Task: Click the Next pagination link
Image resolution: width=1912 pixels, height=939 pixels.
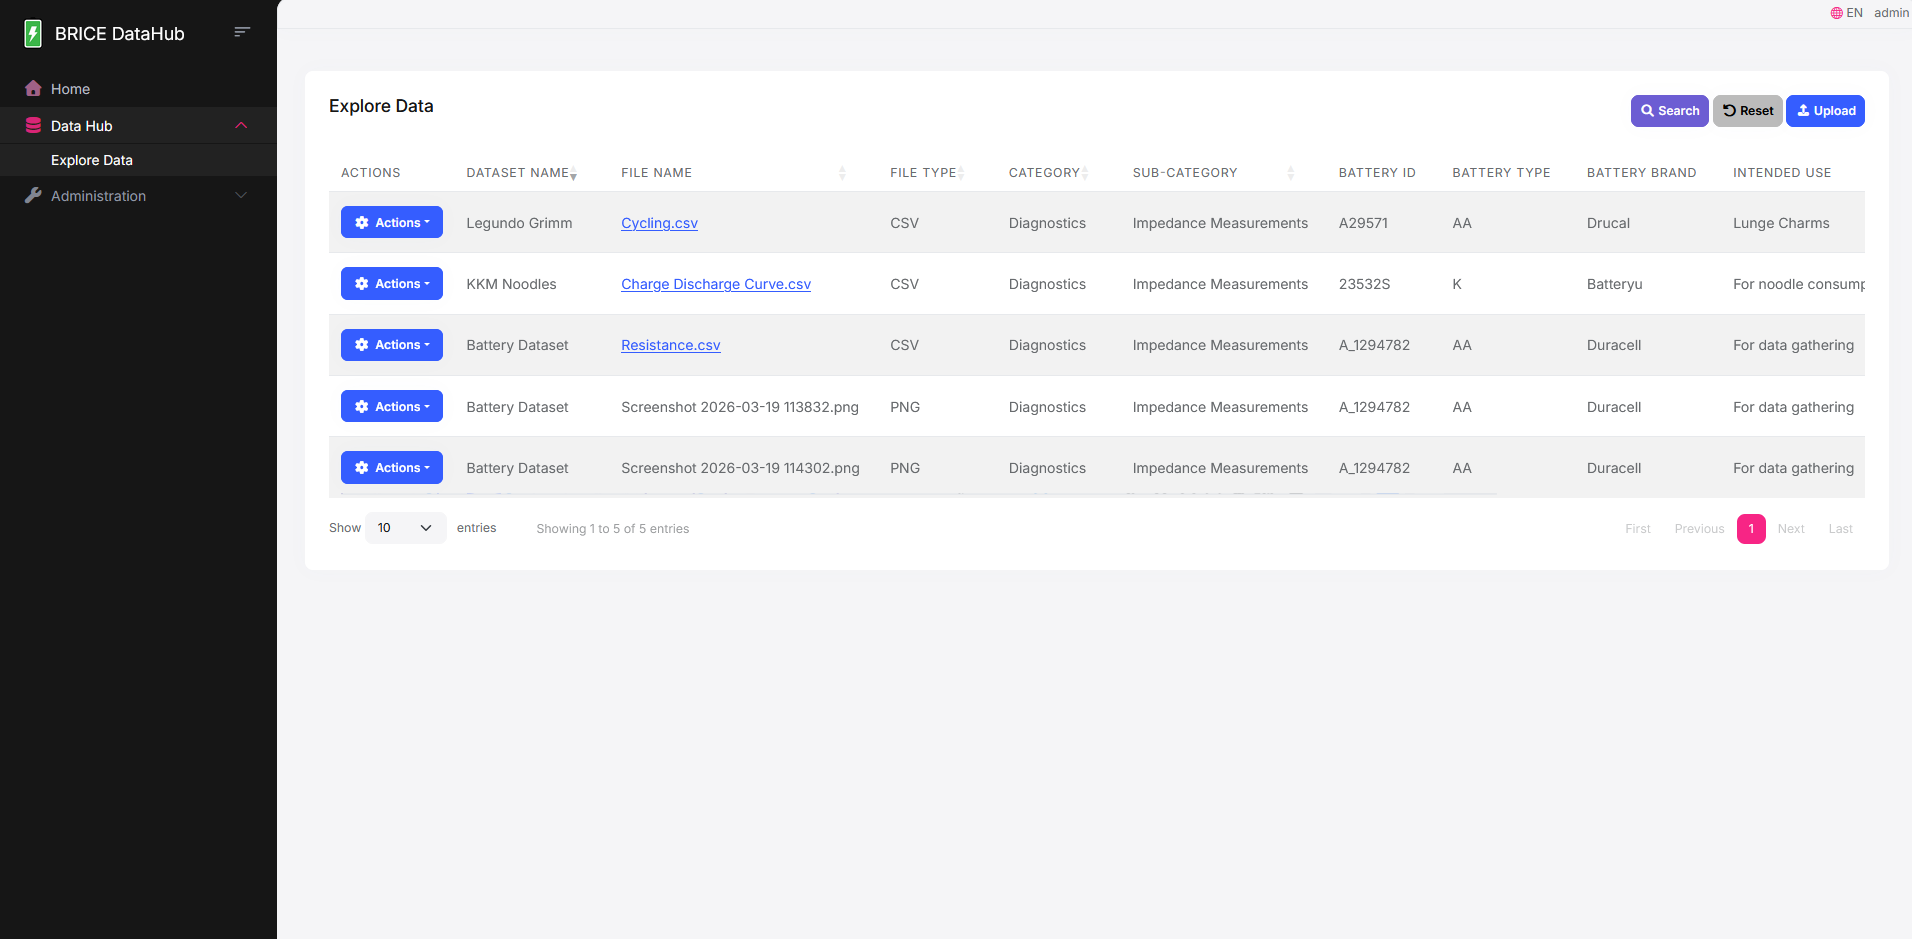Action: pyautogui.click(x=1791, y=529)
